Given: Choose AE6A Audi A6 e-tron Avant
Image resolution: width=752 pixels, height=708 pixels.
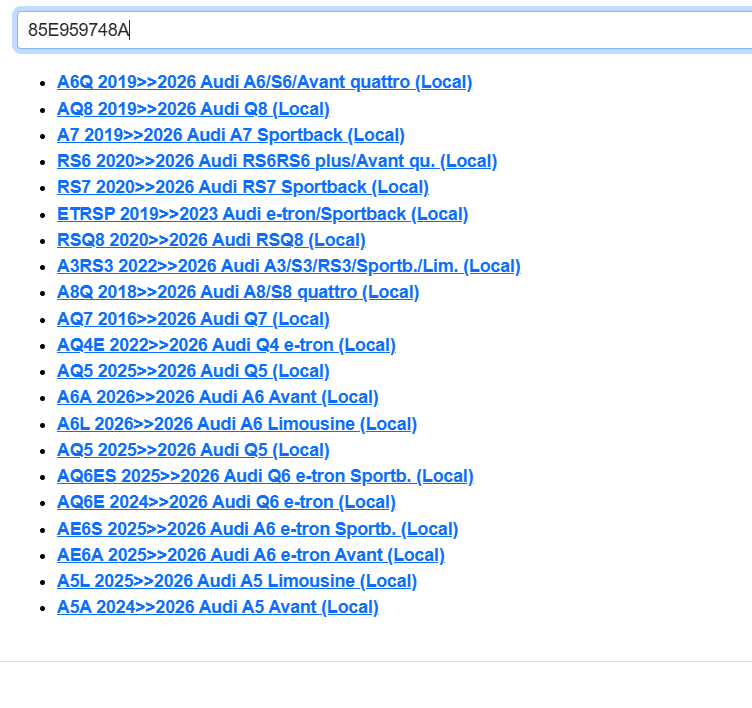Looking at the screenshot, I should [250, 555].
